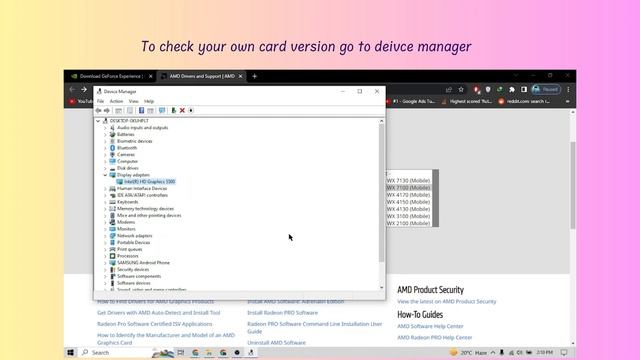Image resolution: width=640 pixels, height=360 pixels.
Task: Collapse the Display adapters node
Action: [105, 175]
